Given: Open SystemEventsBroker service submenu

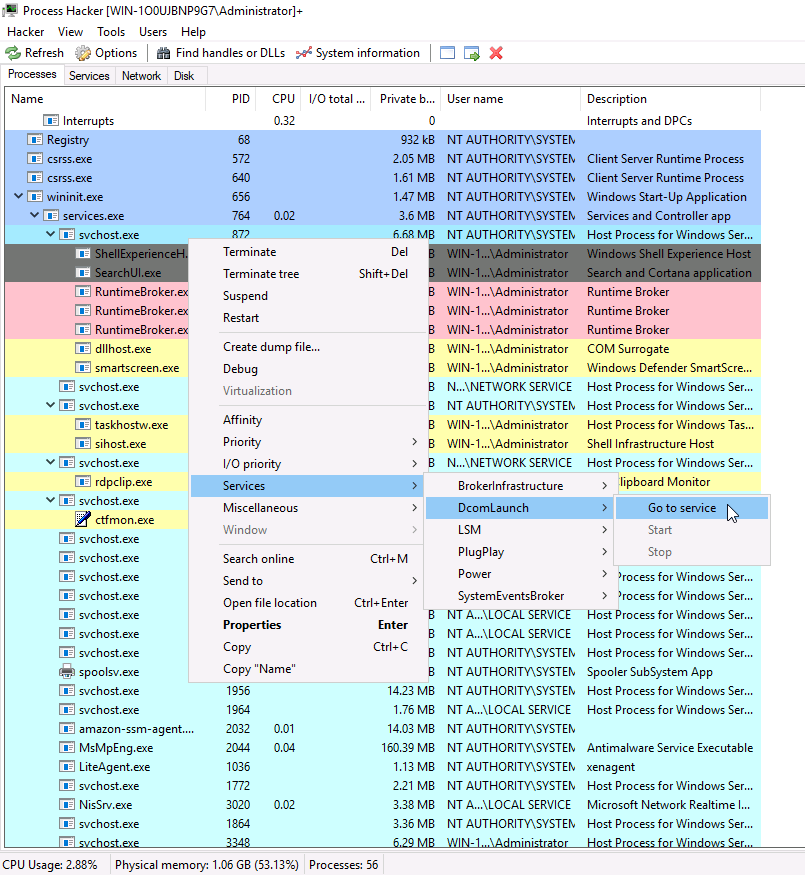Looking at the screenshot, I should (520, 596).
